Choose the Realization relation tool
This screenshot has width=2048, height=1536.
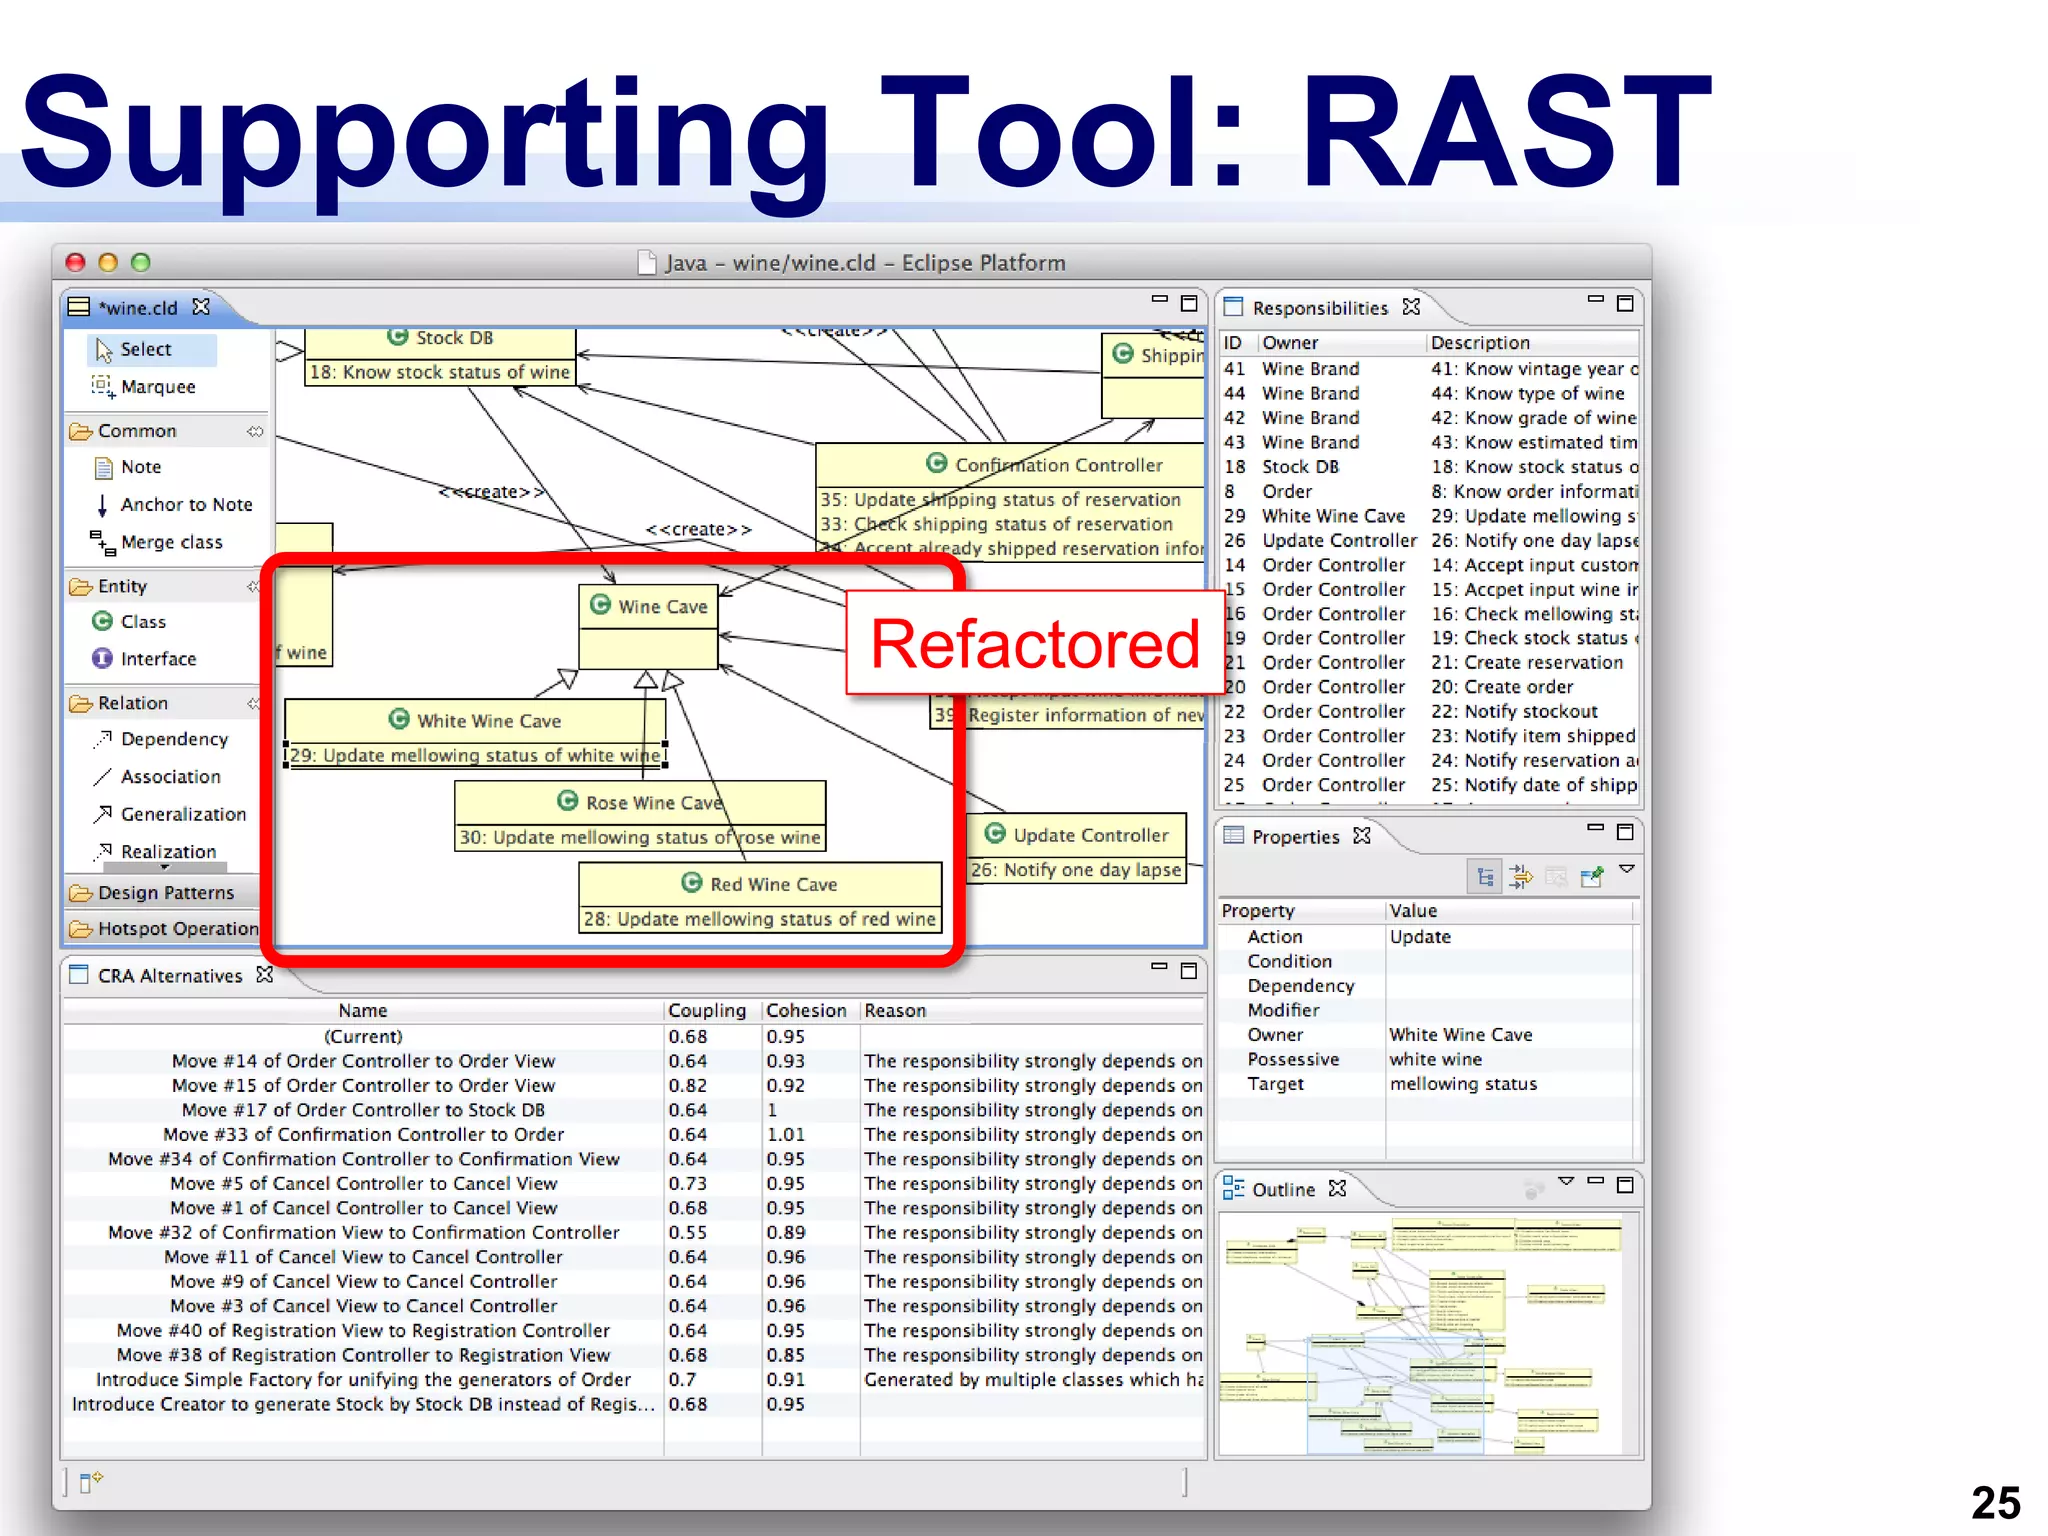tap(156, 851)
